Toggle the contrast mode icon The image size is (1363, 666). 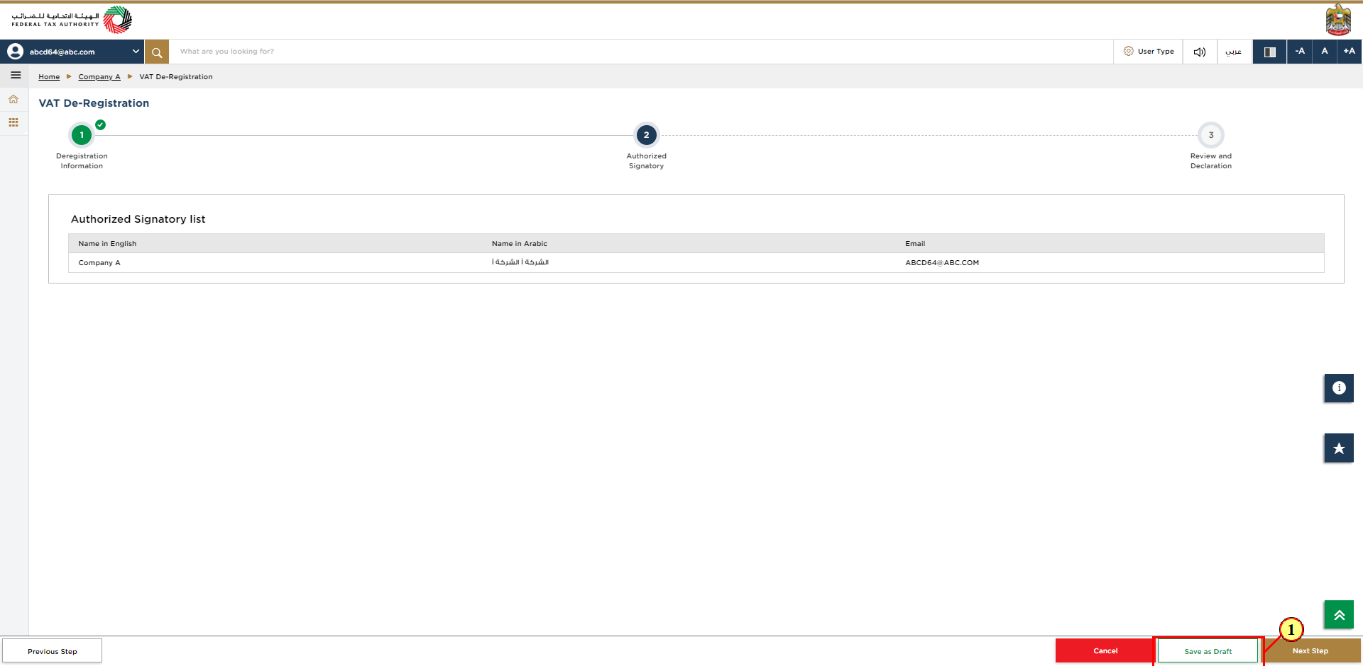[1270, 51]
